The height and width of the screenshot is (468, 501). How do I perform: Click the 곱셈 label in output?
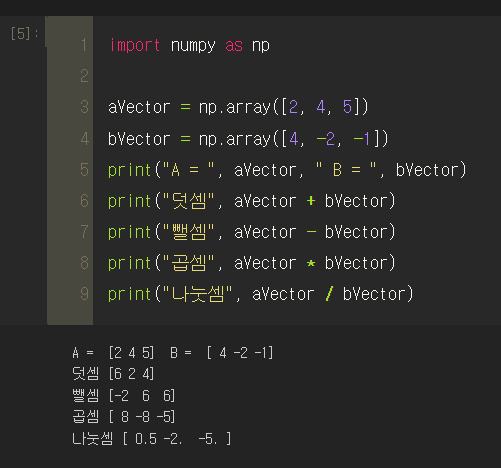86,417
